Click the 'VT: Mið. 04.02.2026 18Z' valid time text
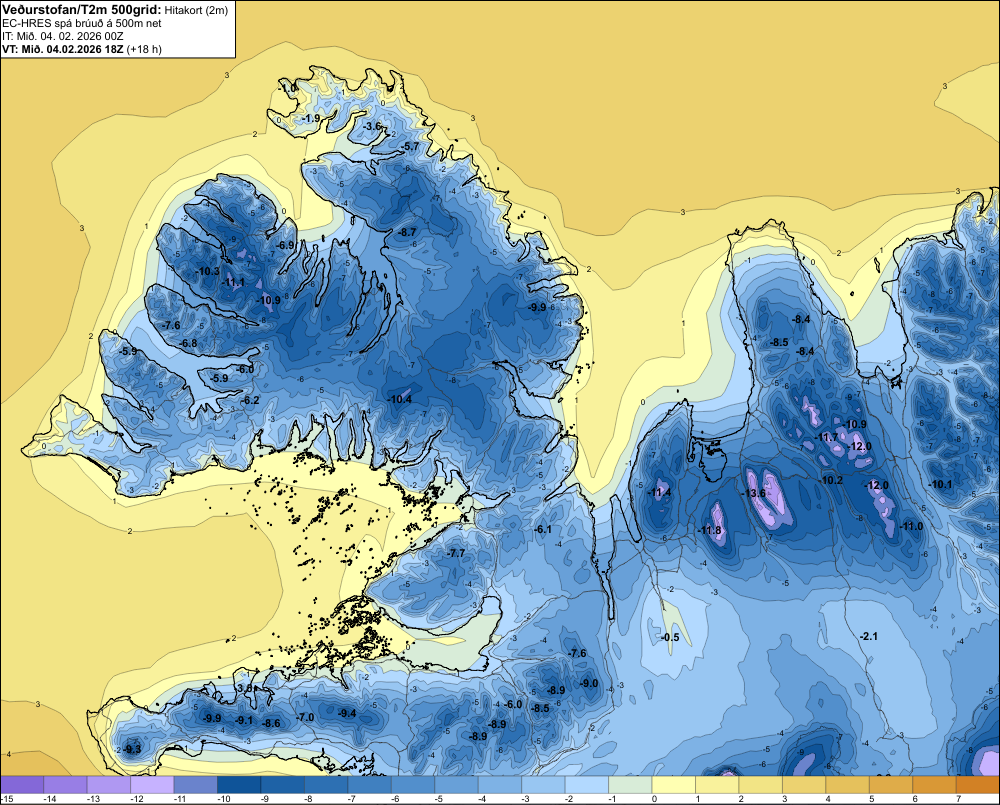This screenshot has height=805, width=1000. 63,49
